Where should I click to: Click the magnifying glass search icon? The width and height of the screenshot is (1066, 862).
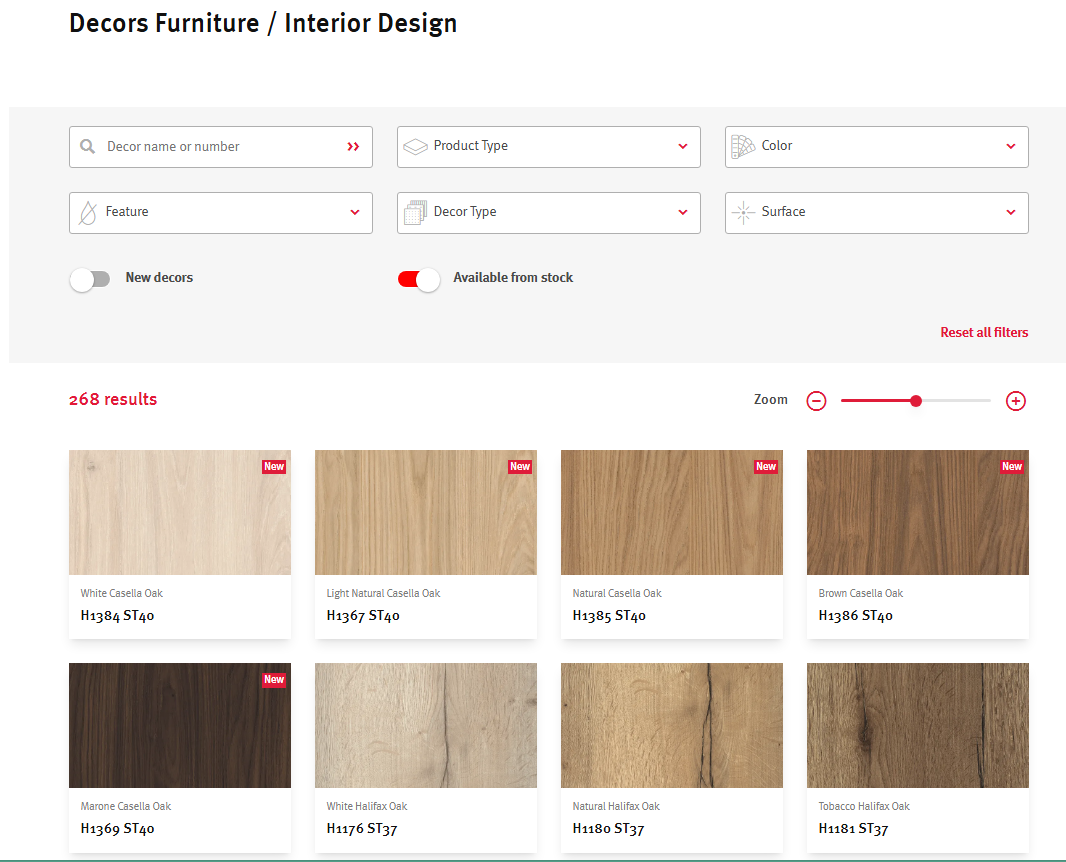pyautogui.click(x=89, y=146)
